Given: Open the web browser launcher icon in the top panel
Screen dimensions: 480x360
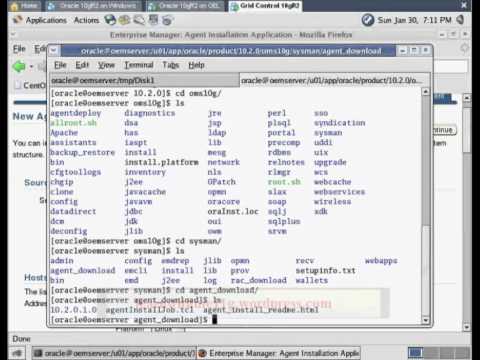Looking at the screenshot, I should click(110, 20).
